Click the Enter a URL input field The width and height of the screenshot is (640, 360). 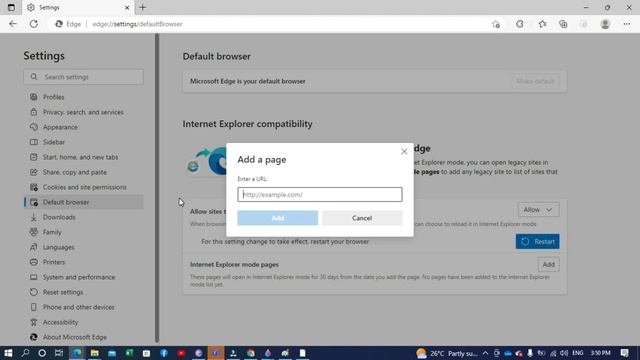point(320,194)
